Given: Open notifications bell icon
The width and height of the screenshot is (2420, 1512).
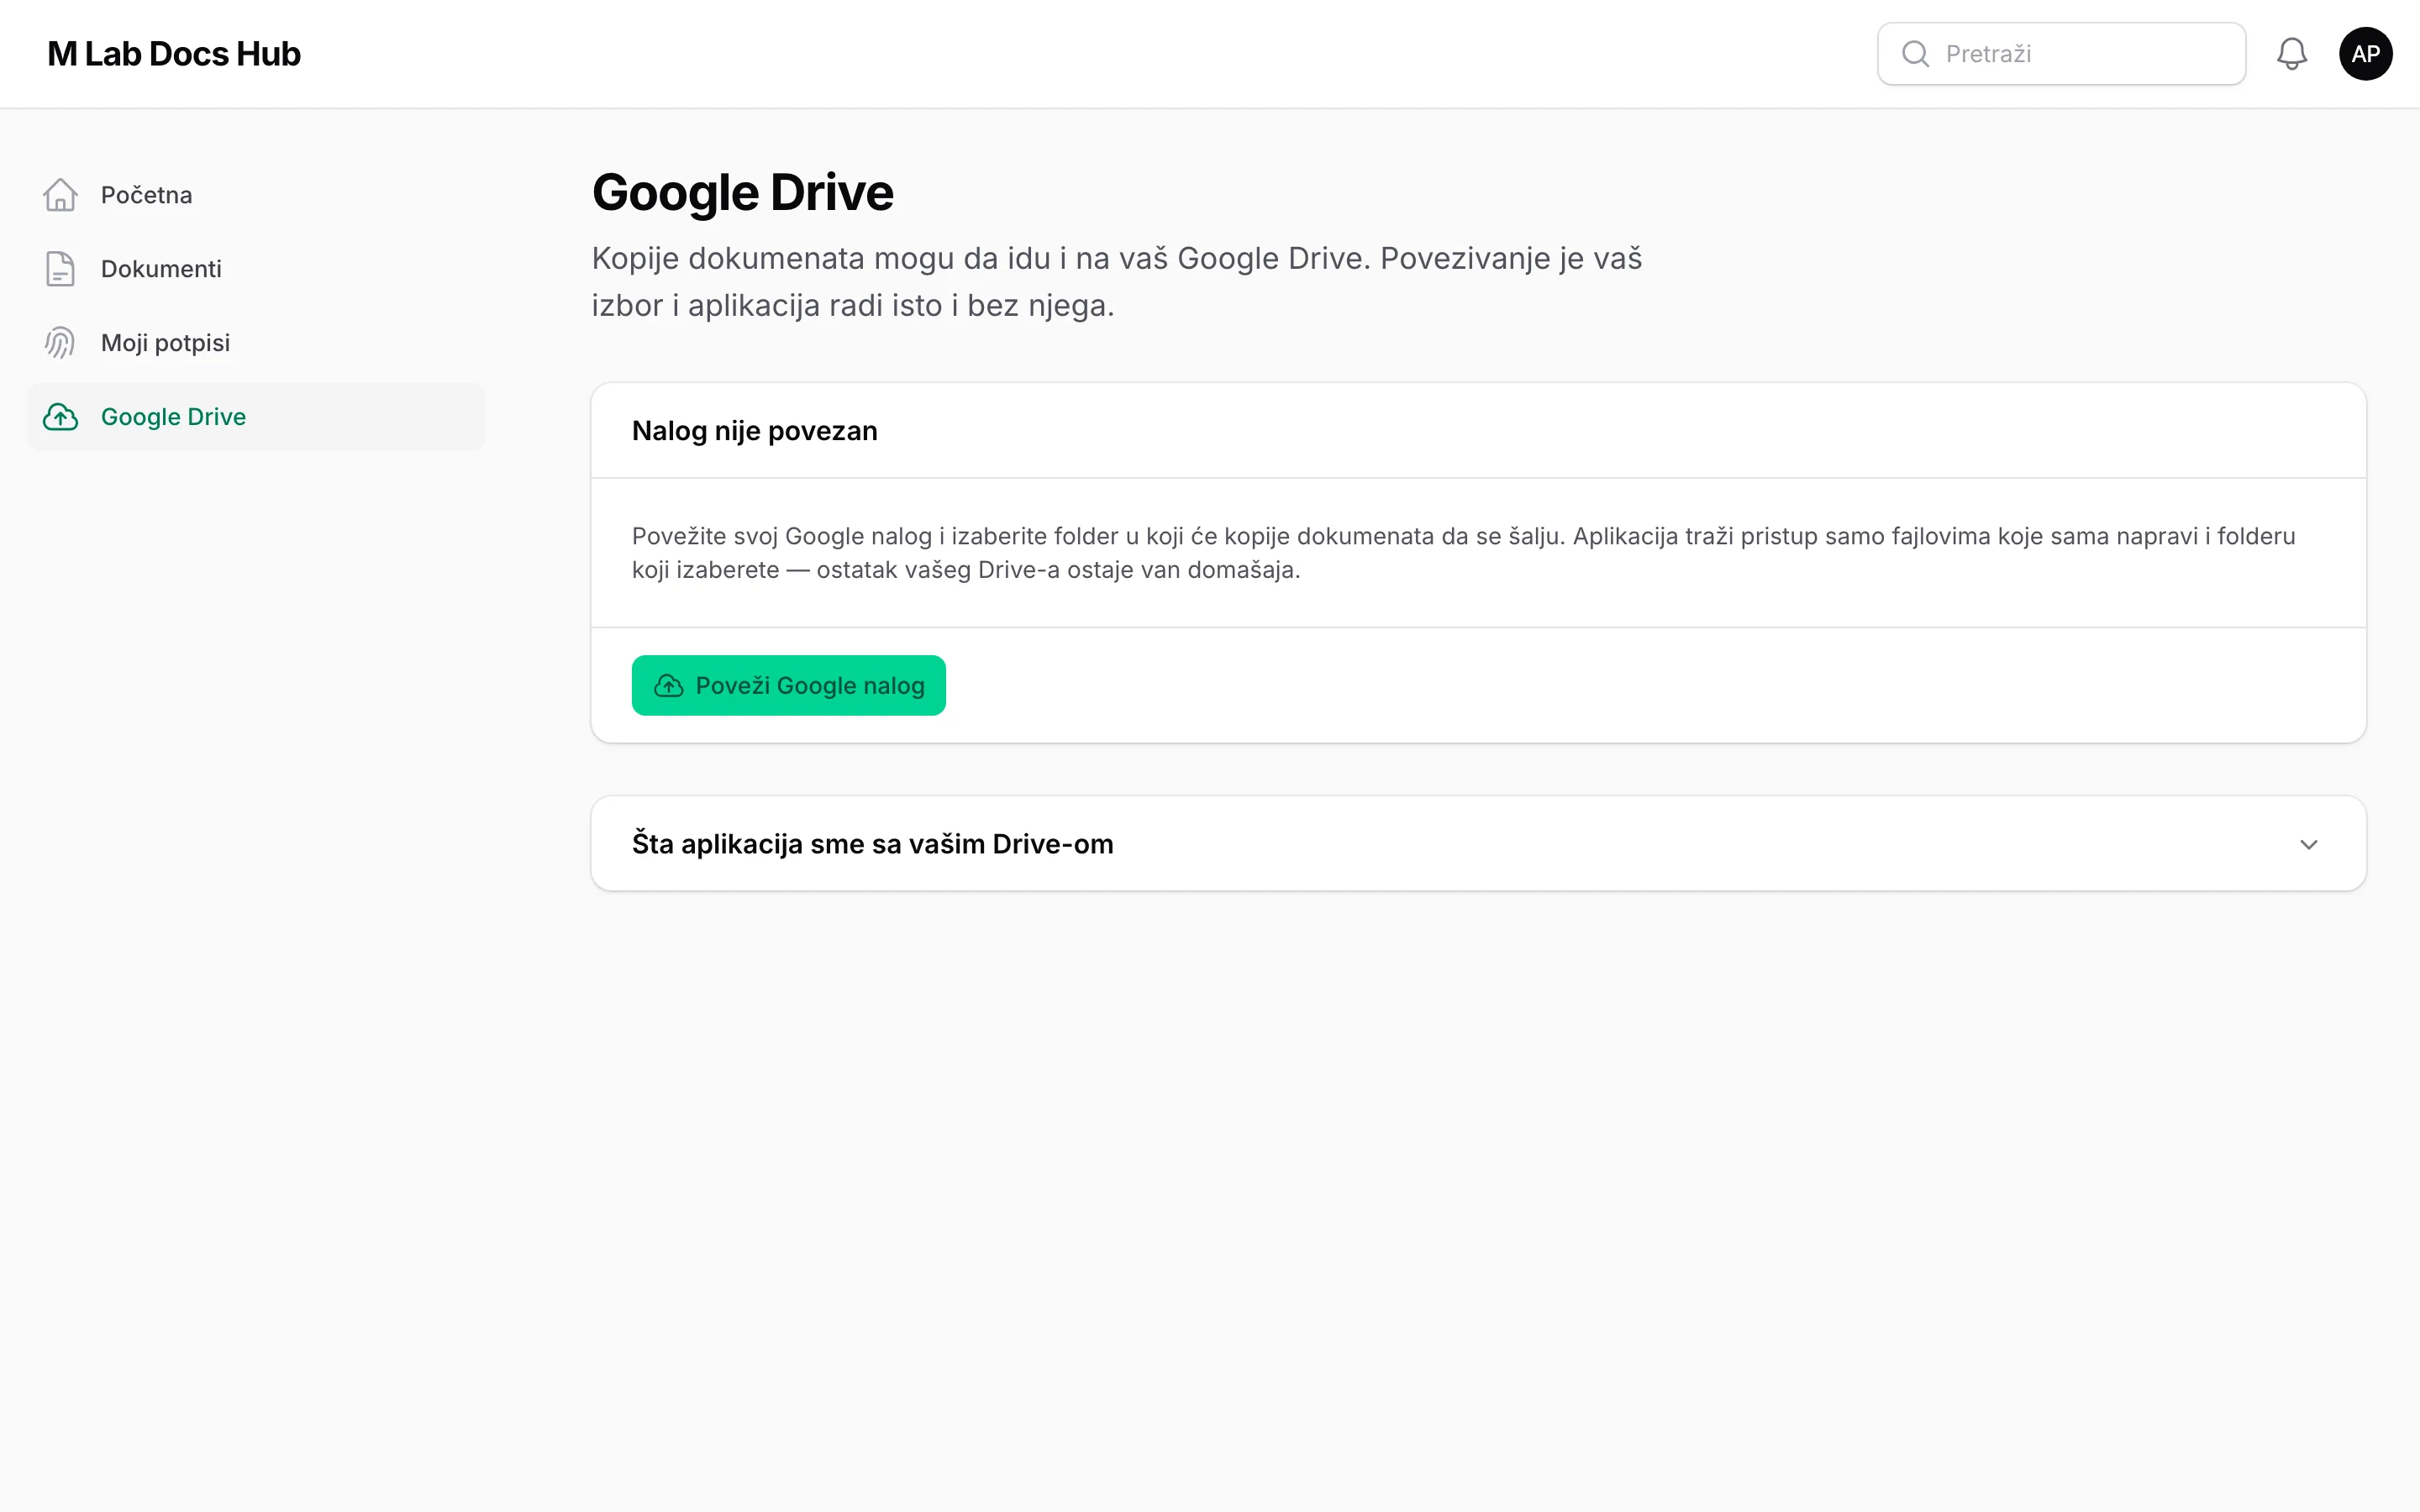Looking at the screenshot, I should [2291, 54].
